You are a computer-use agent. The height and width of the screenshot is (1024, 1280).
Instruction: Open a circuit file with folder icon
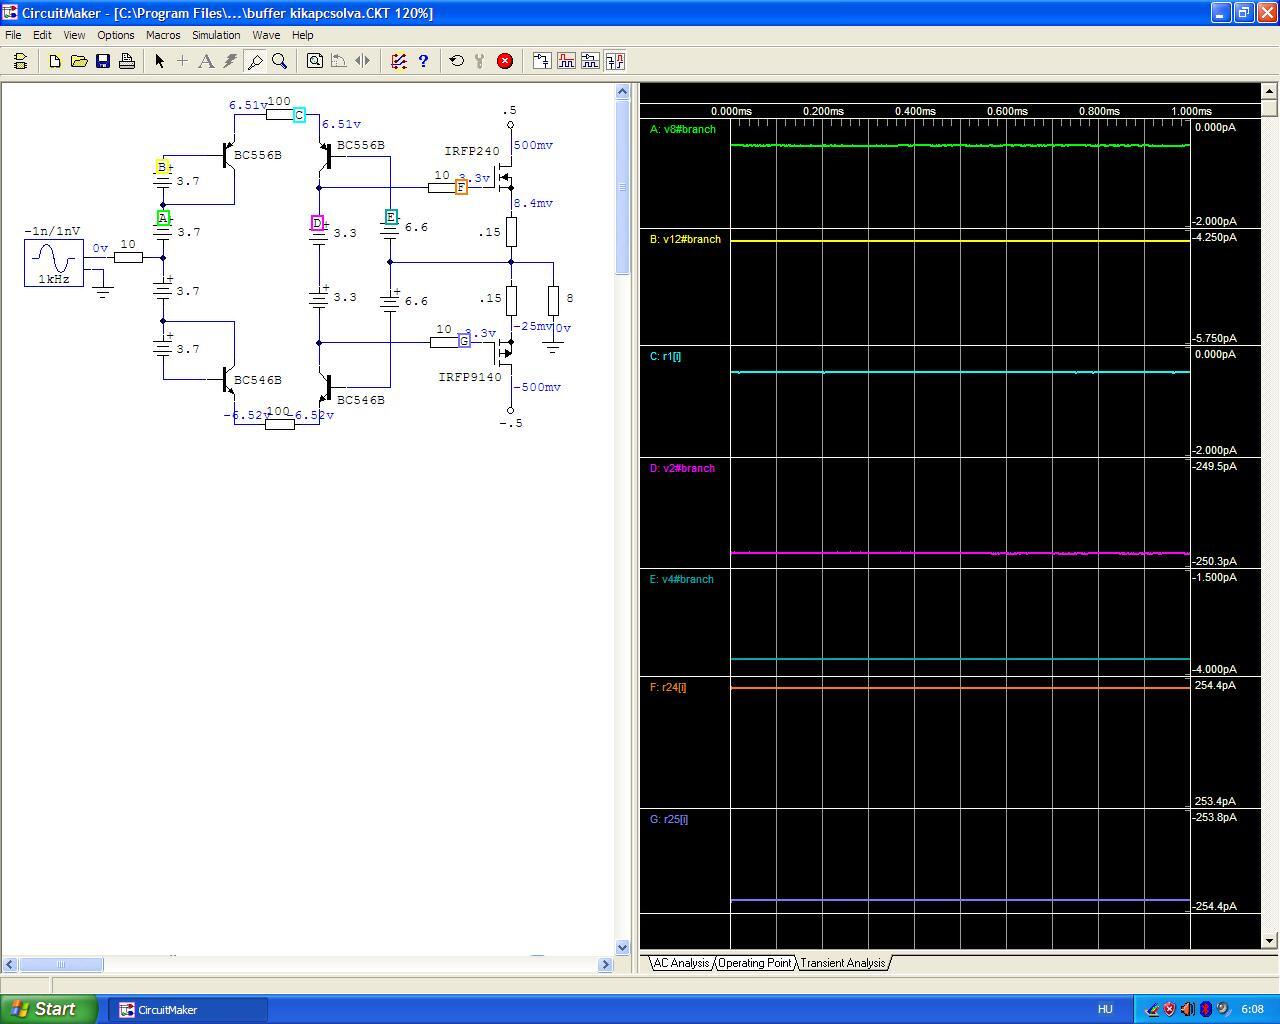tap(79, 61)
